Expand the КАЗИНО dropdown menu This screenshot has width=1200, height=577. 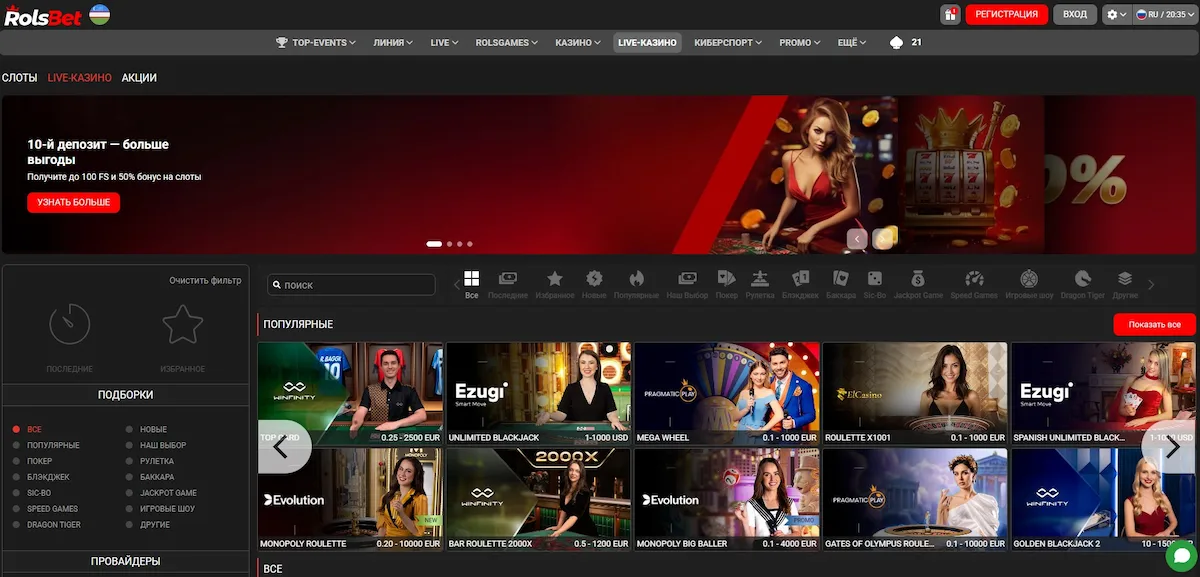578,43
